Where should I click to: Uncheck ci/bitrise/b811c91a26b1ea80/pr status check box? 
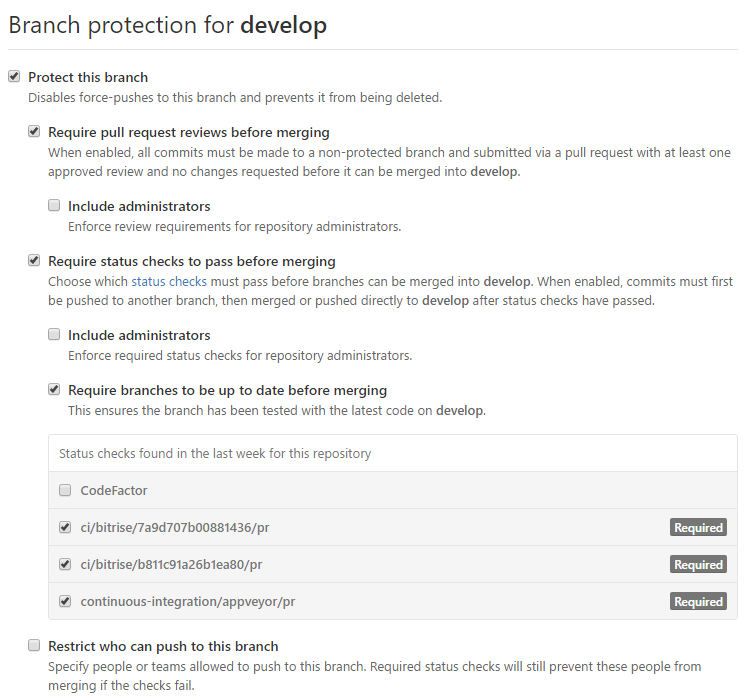click(65, 564)
